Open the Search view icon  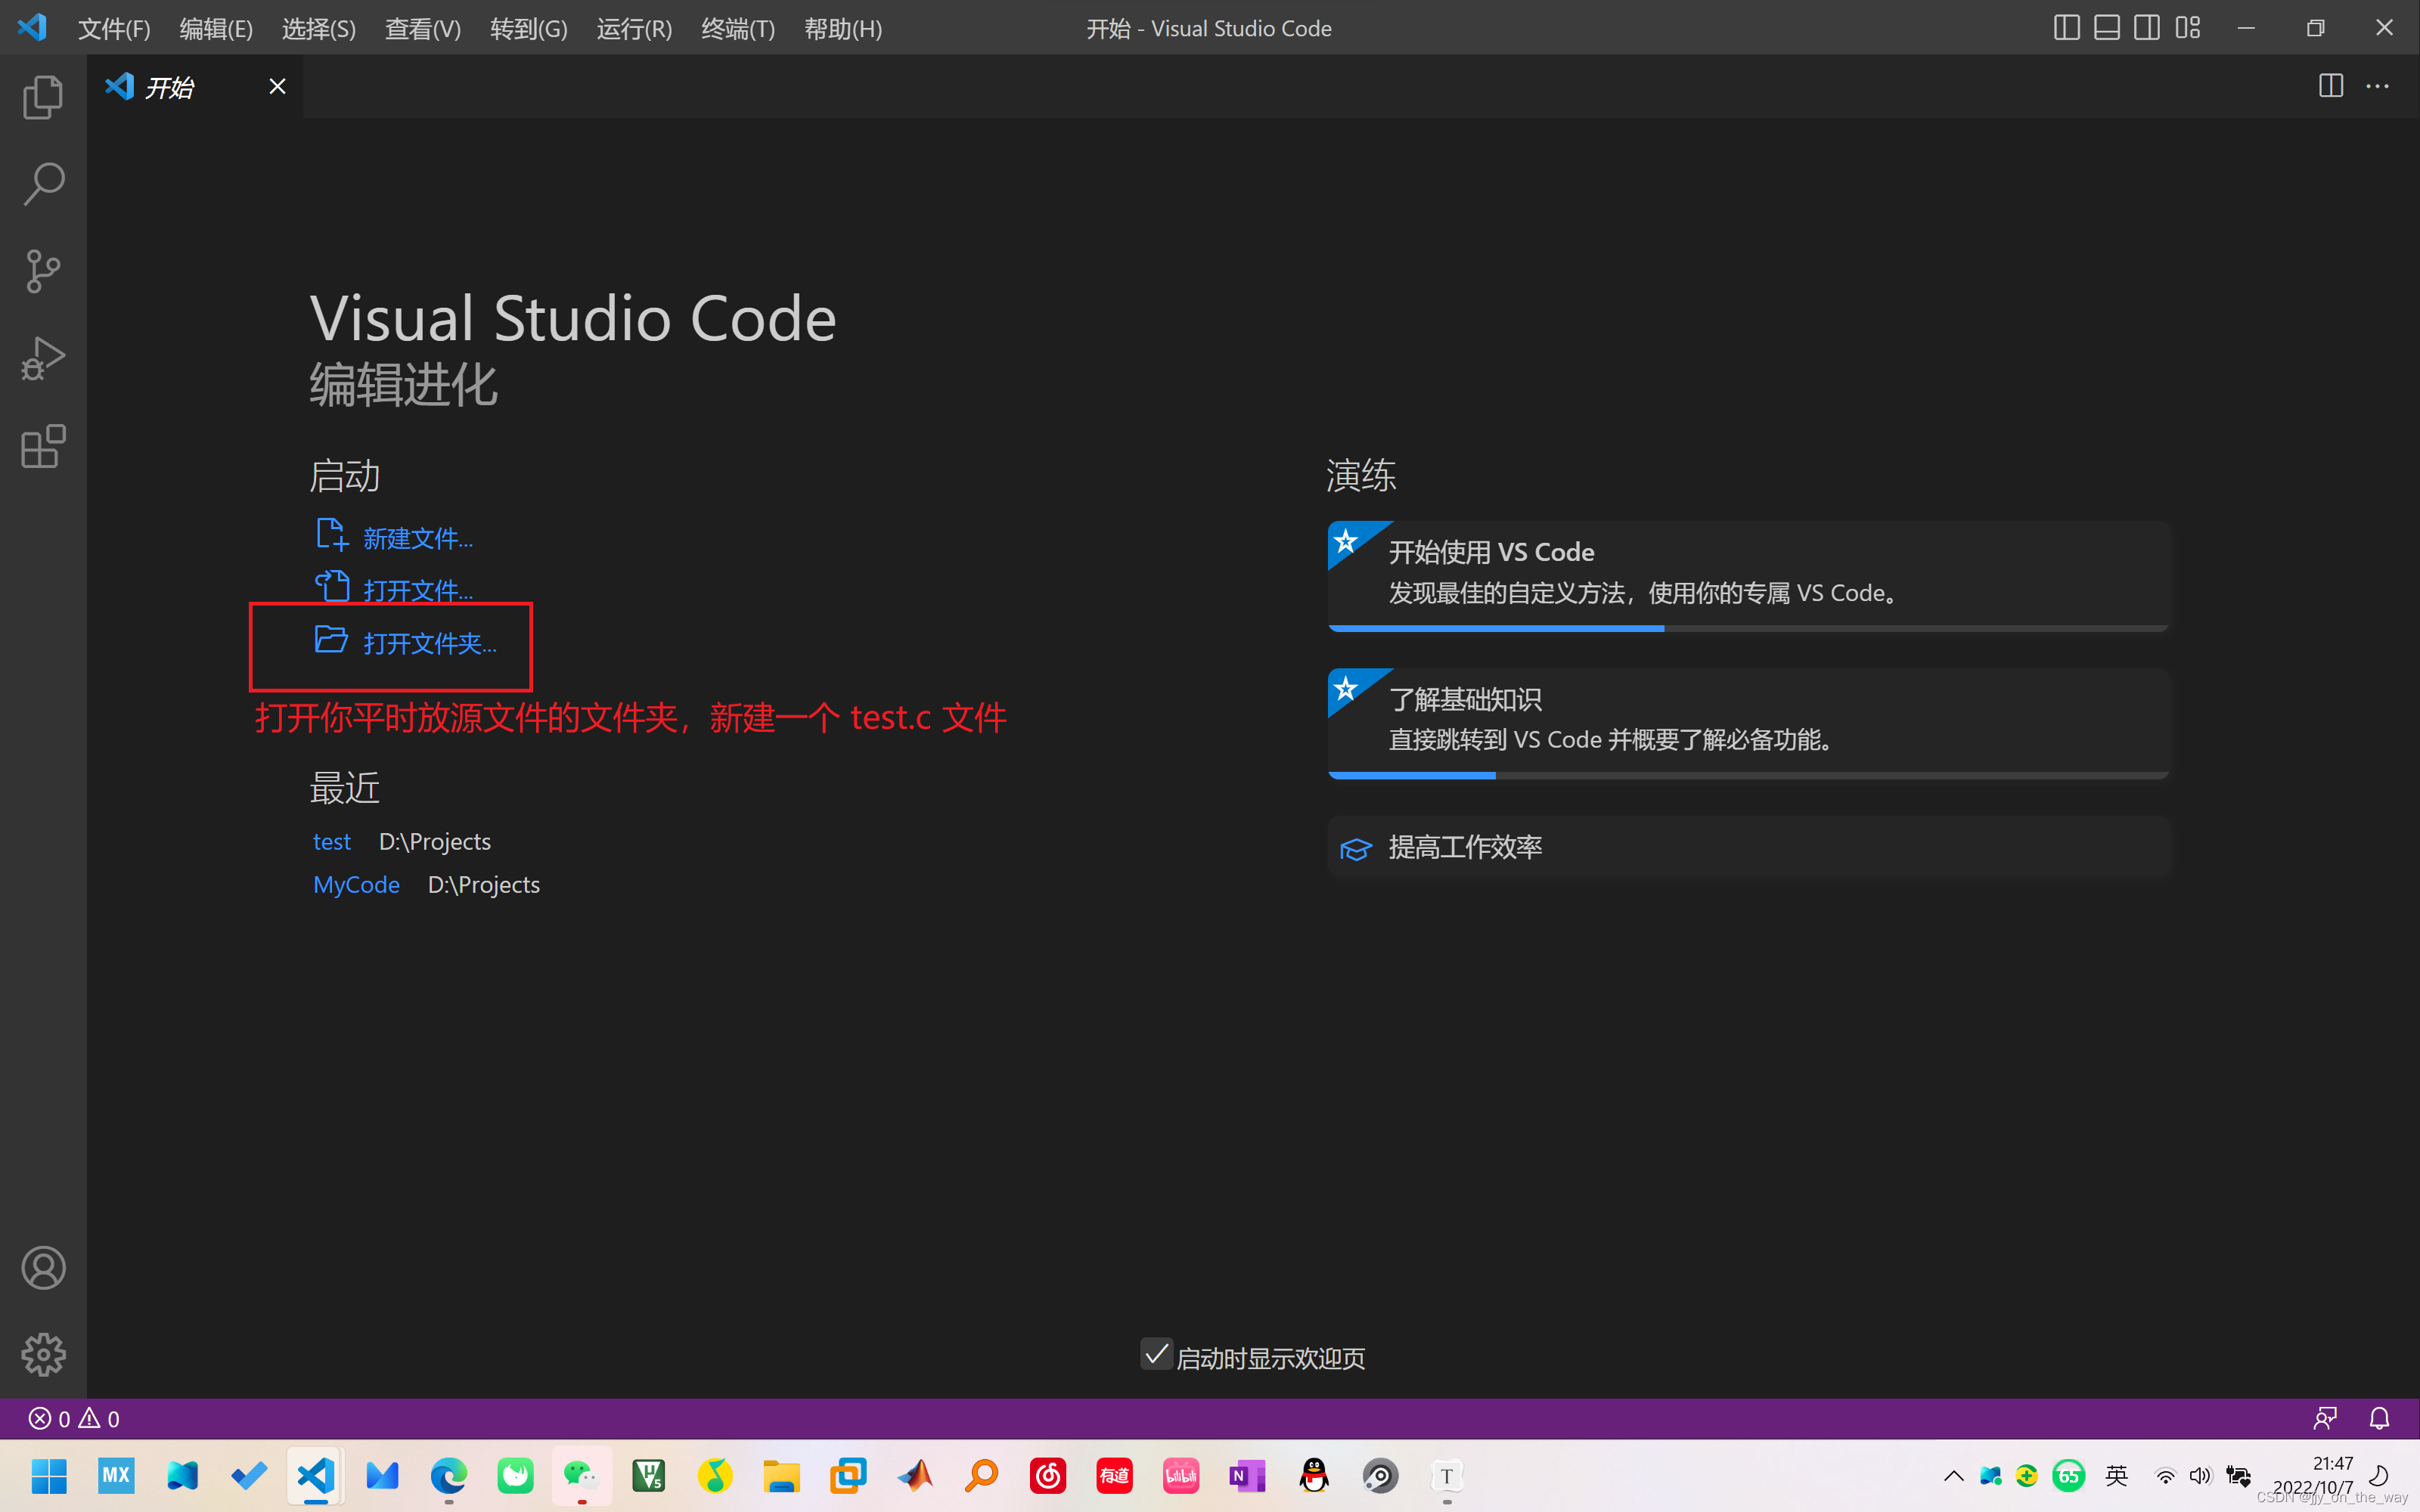(x=43, y=184)
